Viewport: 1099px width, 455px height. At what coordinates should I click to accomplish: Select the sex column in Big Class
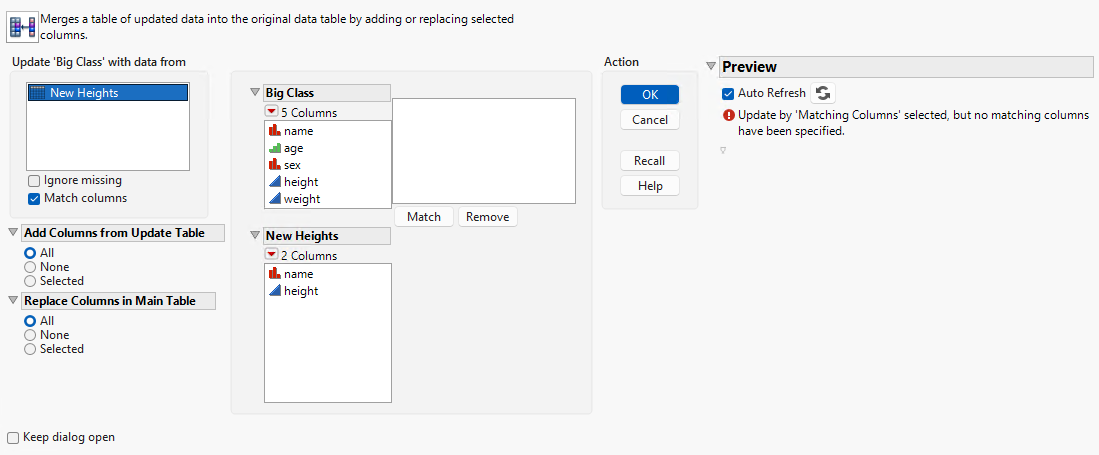click(291, 165)
